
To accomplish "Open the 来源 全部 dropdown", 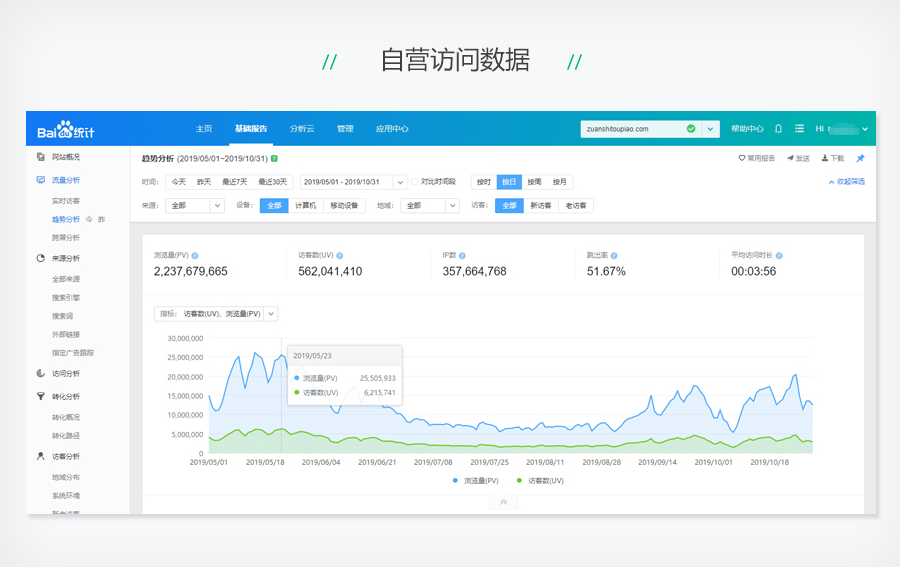I will pyautogui.click(x=195, y=205).
